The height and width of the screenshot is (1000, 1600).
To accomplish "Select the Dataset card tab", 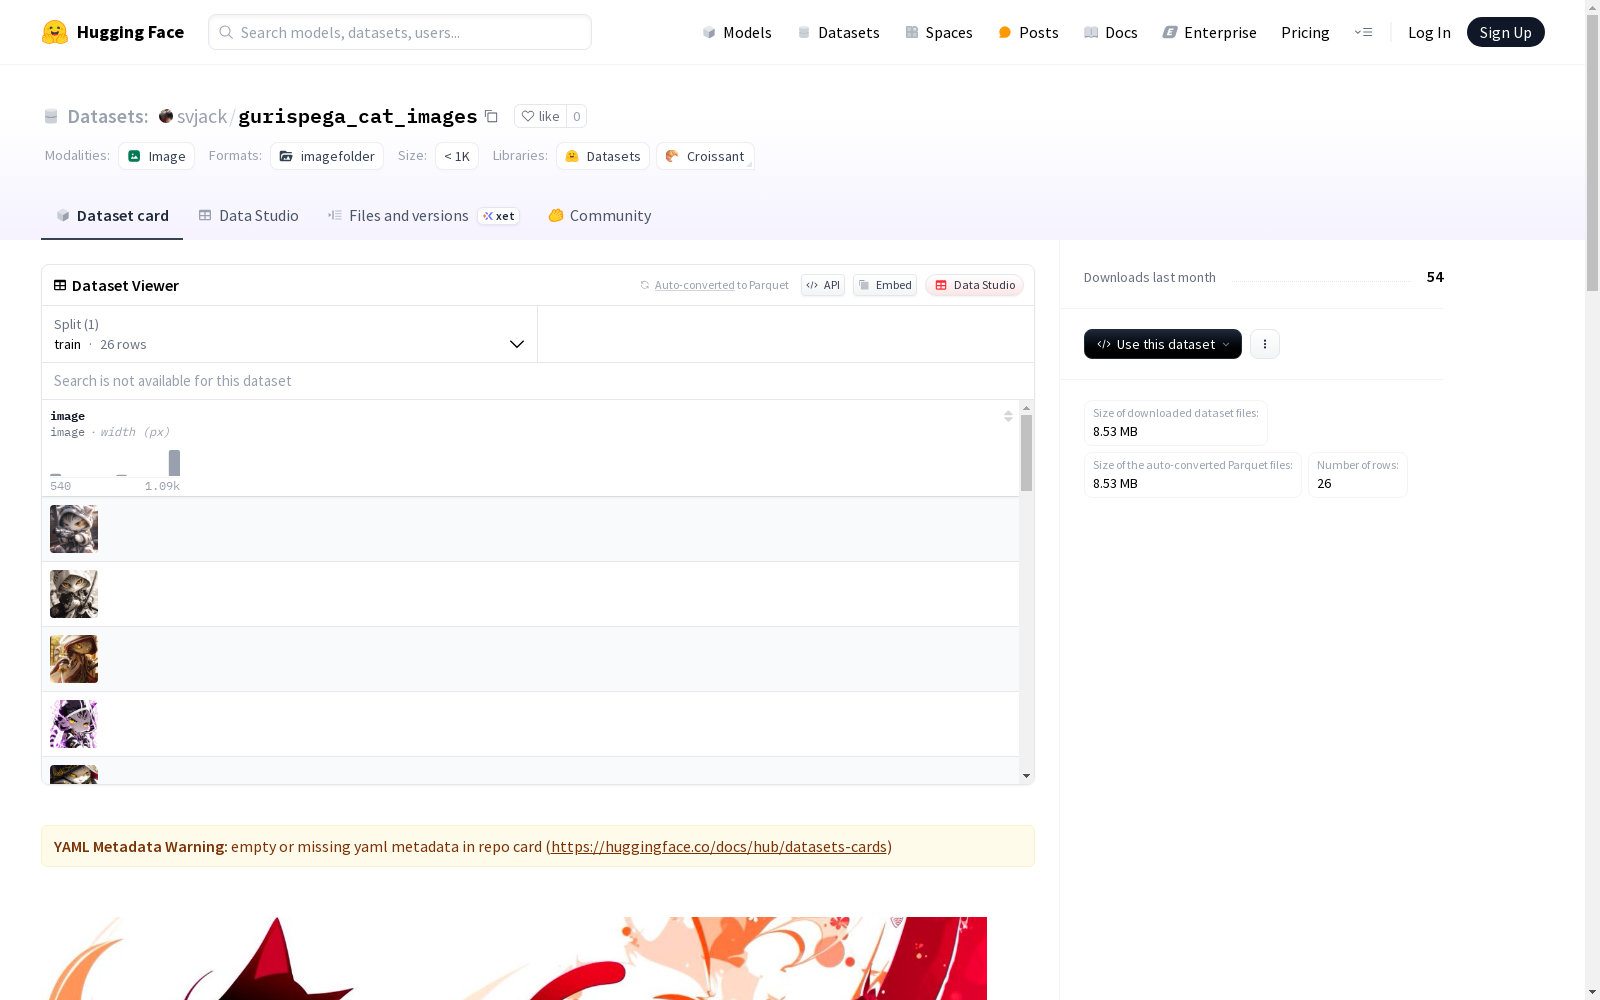I will click(x=112, y=216).
